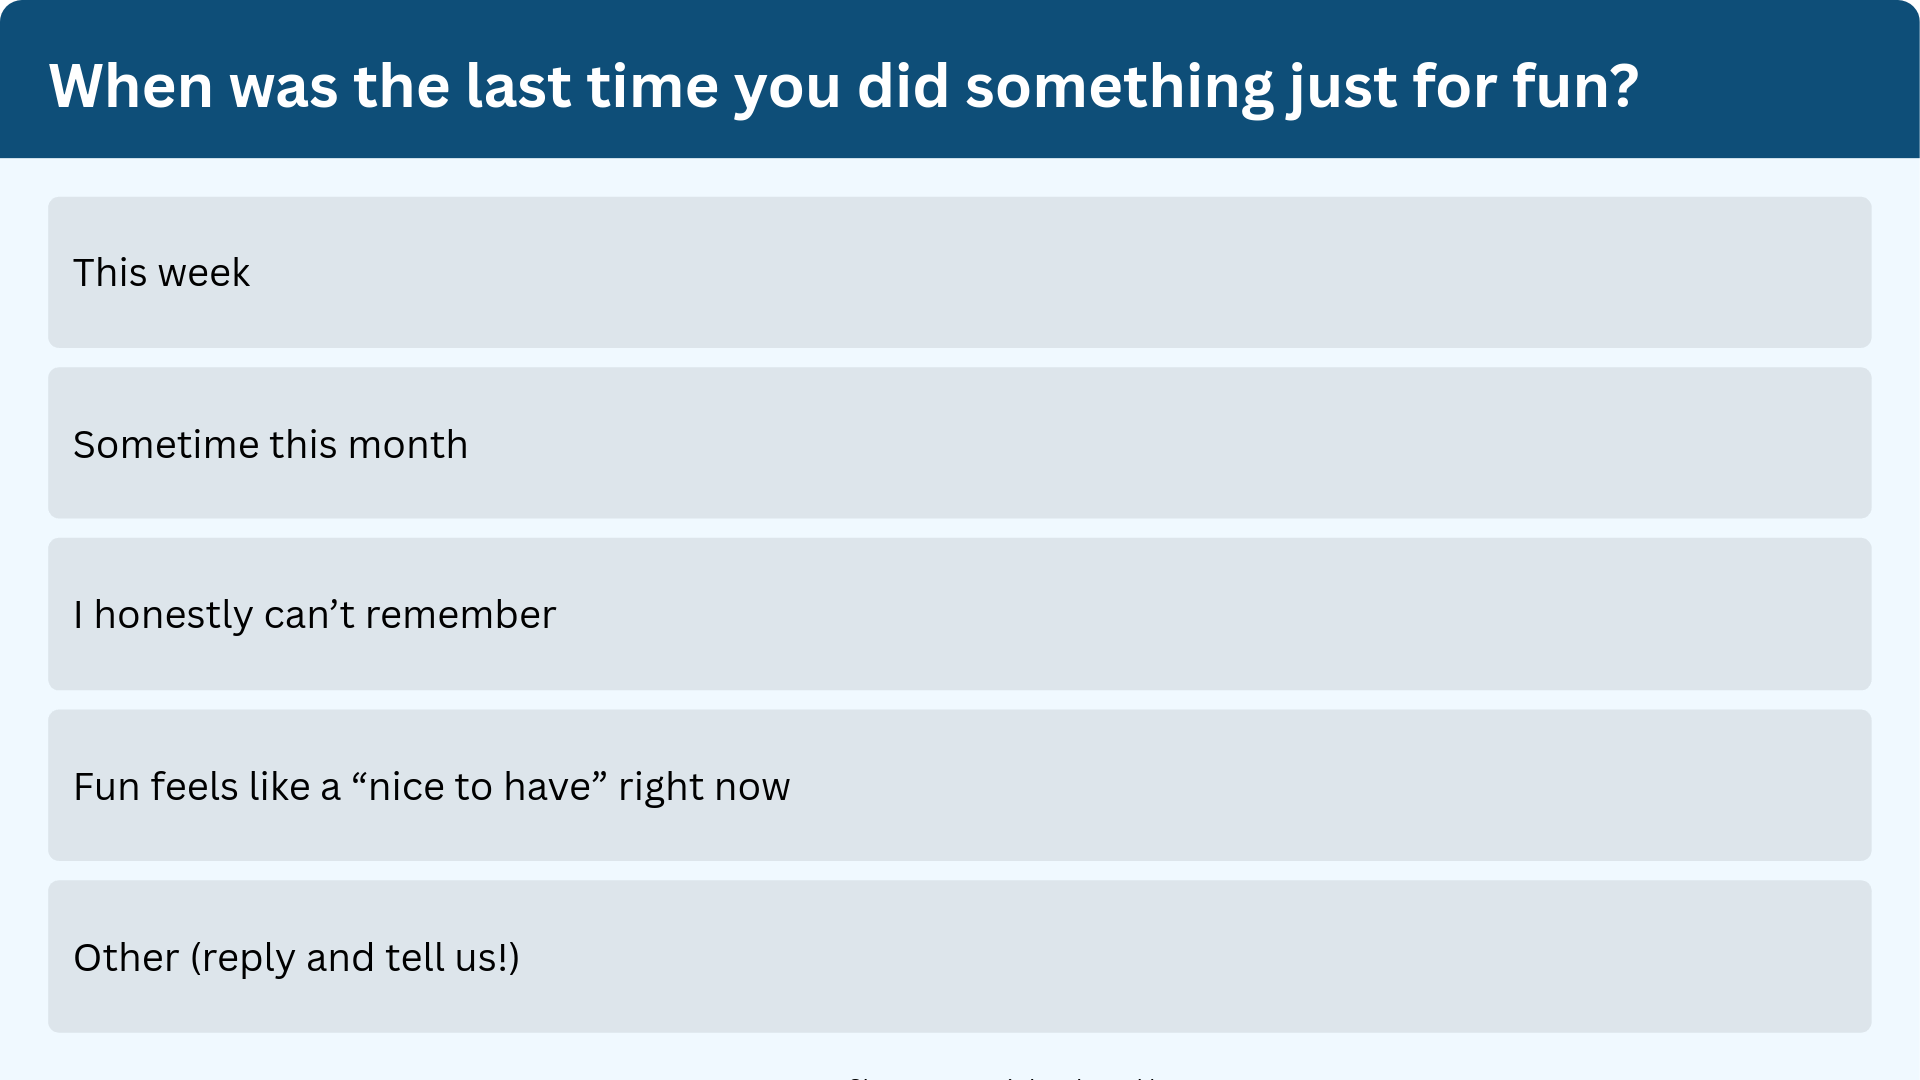
Task: Choose the answer about not remembering
Action: click(x=960, y=614)
